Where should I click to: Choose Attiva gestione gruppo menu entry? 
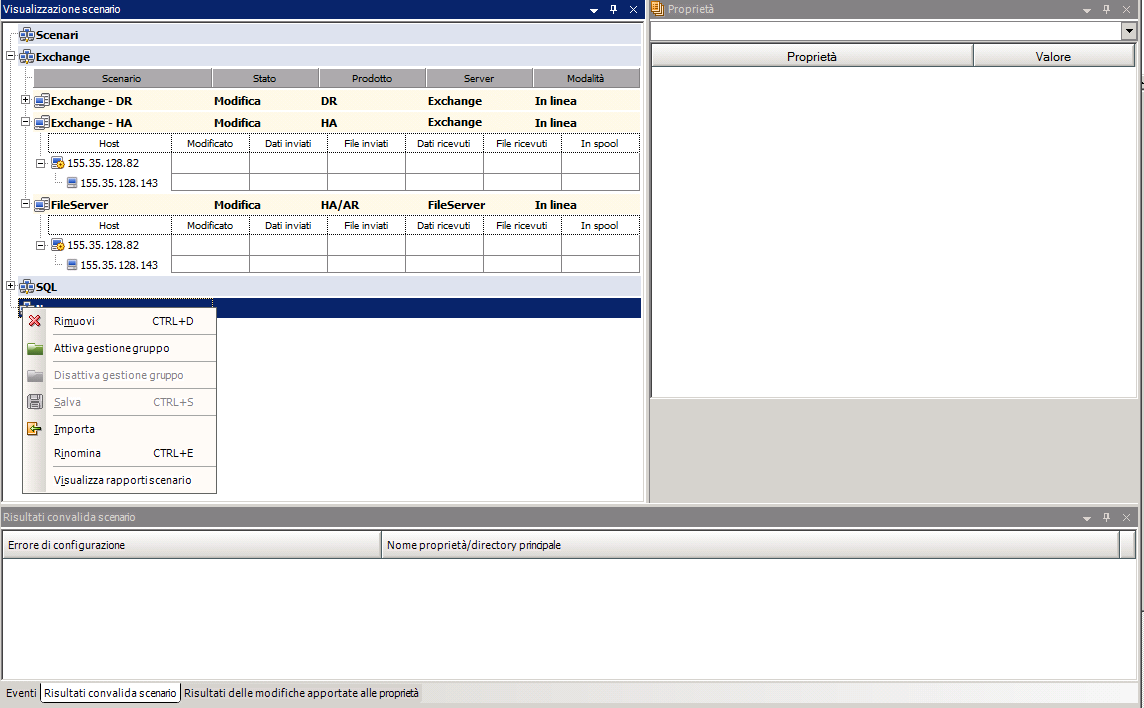tap(120, 348)
